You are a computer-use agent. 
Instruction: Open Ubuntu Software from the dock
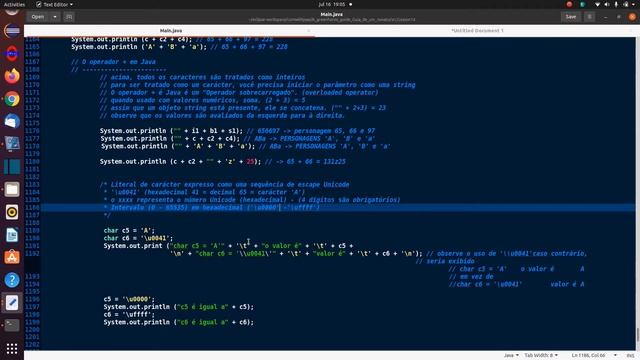(12, 257)
